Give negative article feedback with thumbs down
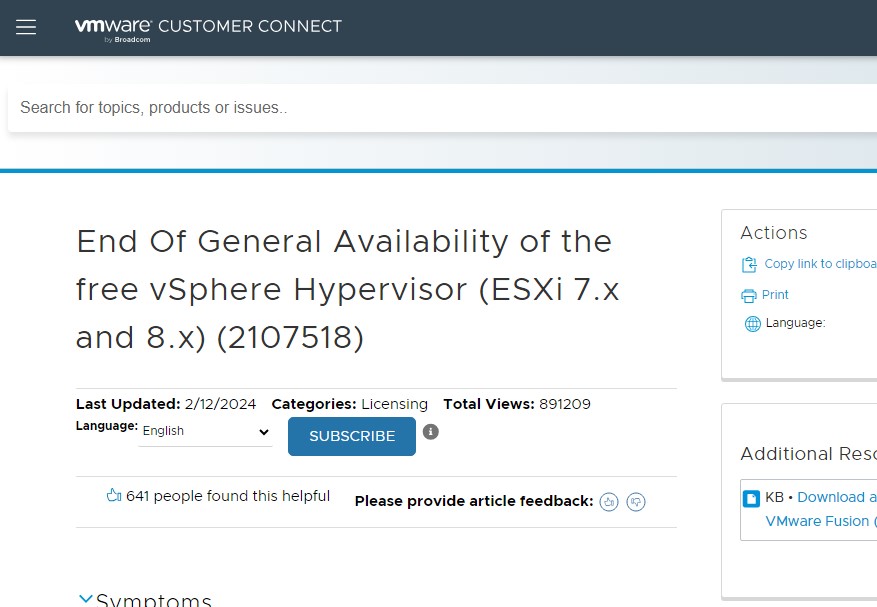 (x=636, y=501)
